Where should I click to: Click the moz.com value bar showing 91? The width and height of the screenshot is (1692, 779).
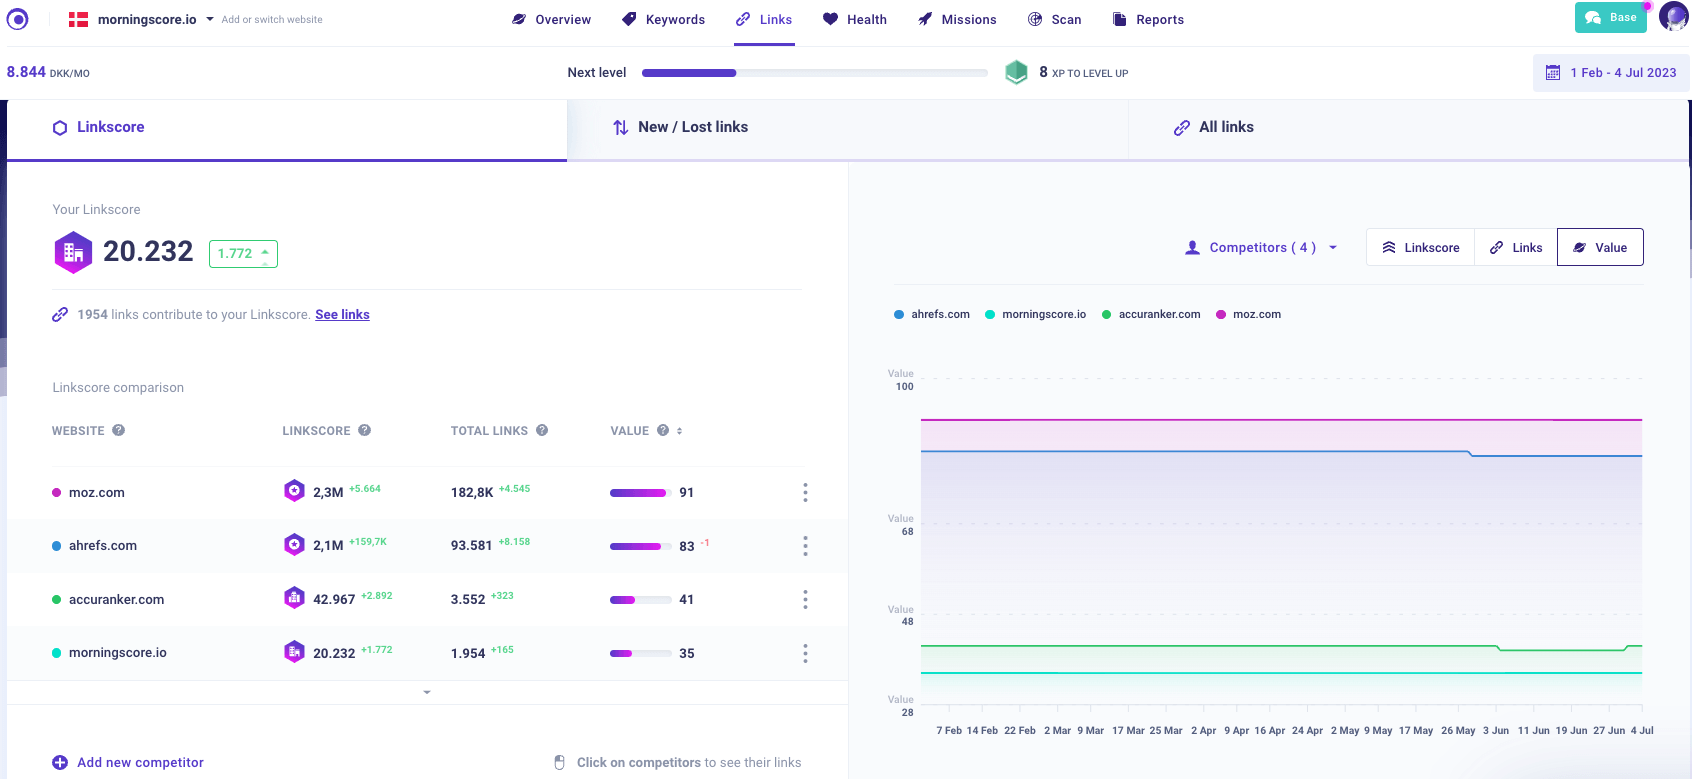click(640, 492)
